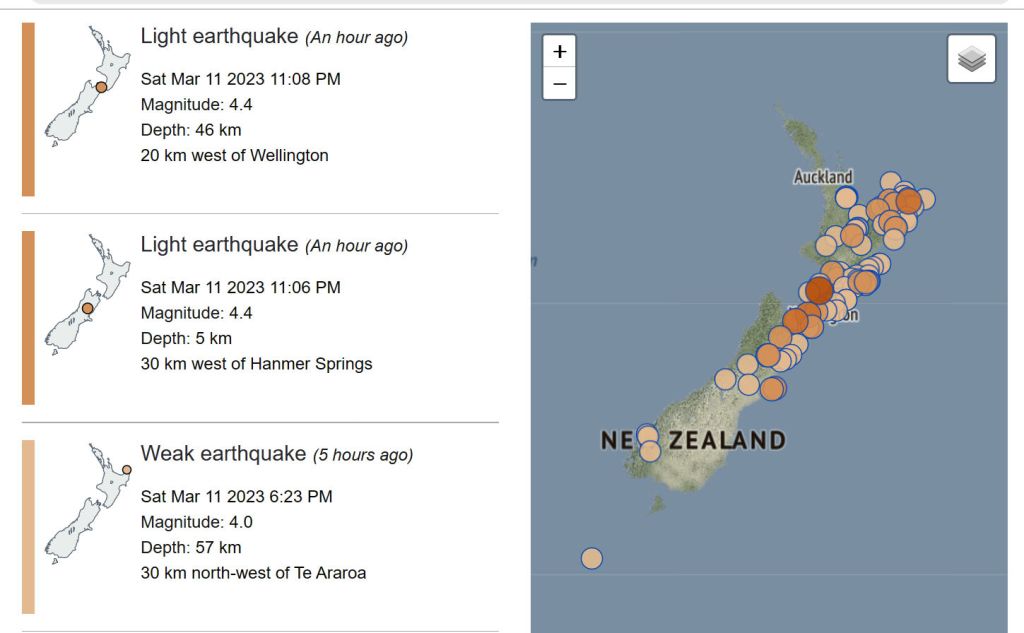Screen dimensions: 1024x633
Task: Open the Weak earthquake heading
Action: (223, 454)
